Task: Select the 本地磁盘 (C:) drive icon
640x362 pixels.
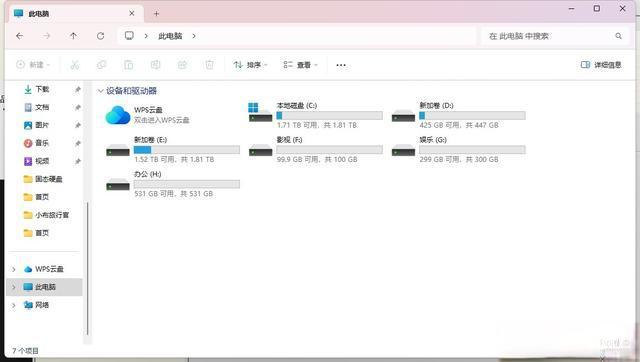Action: pyautogui.click(x=260, y=112)
